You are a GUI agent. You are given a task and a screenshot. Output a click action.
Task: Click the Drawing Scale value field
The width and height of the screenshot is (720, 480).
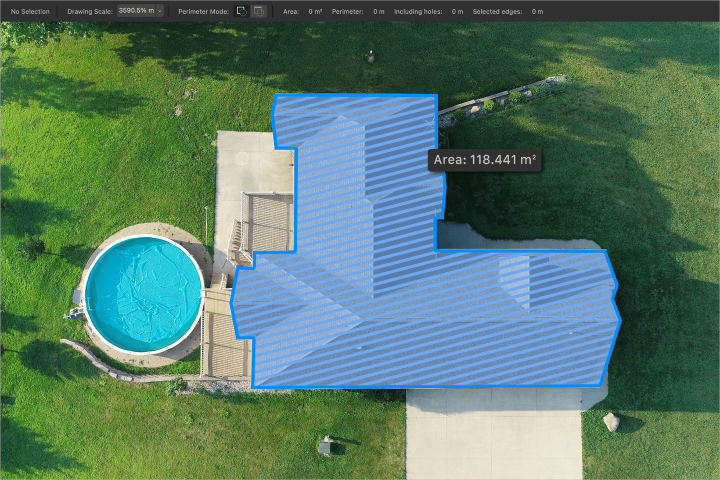pyautogui.click(x=136, y=11)
